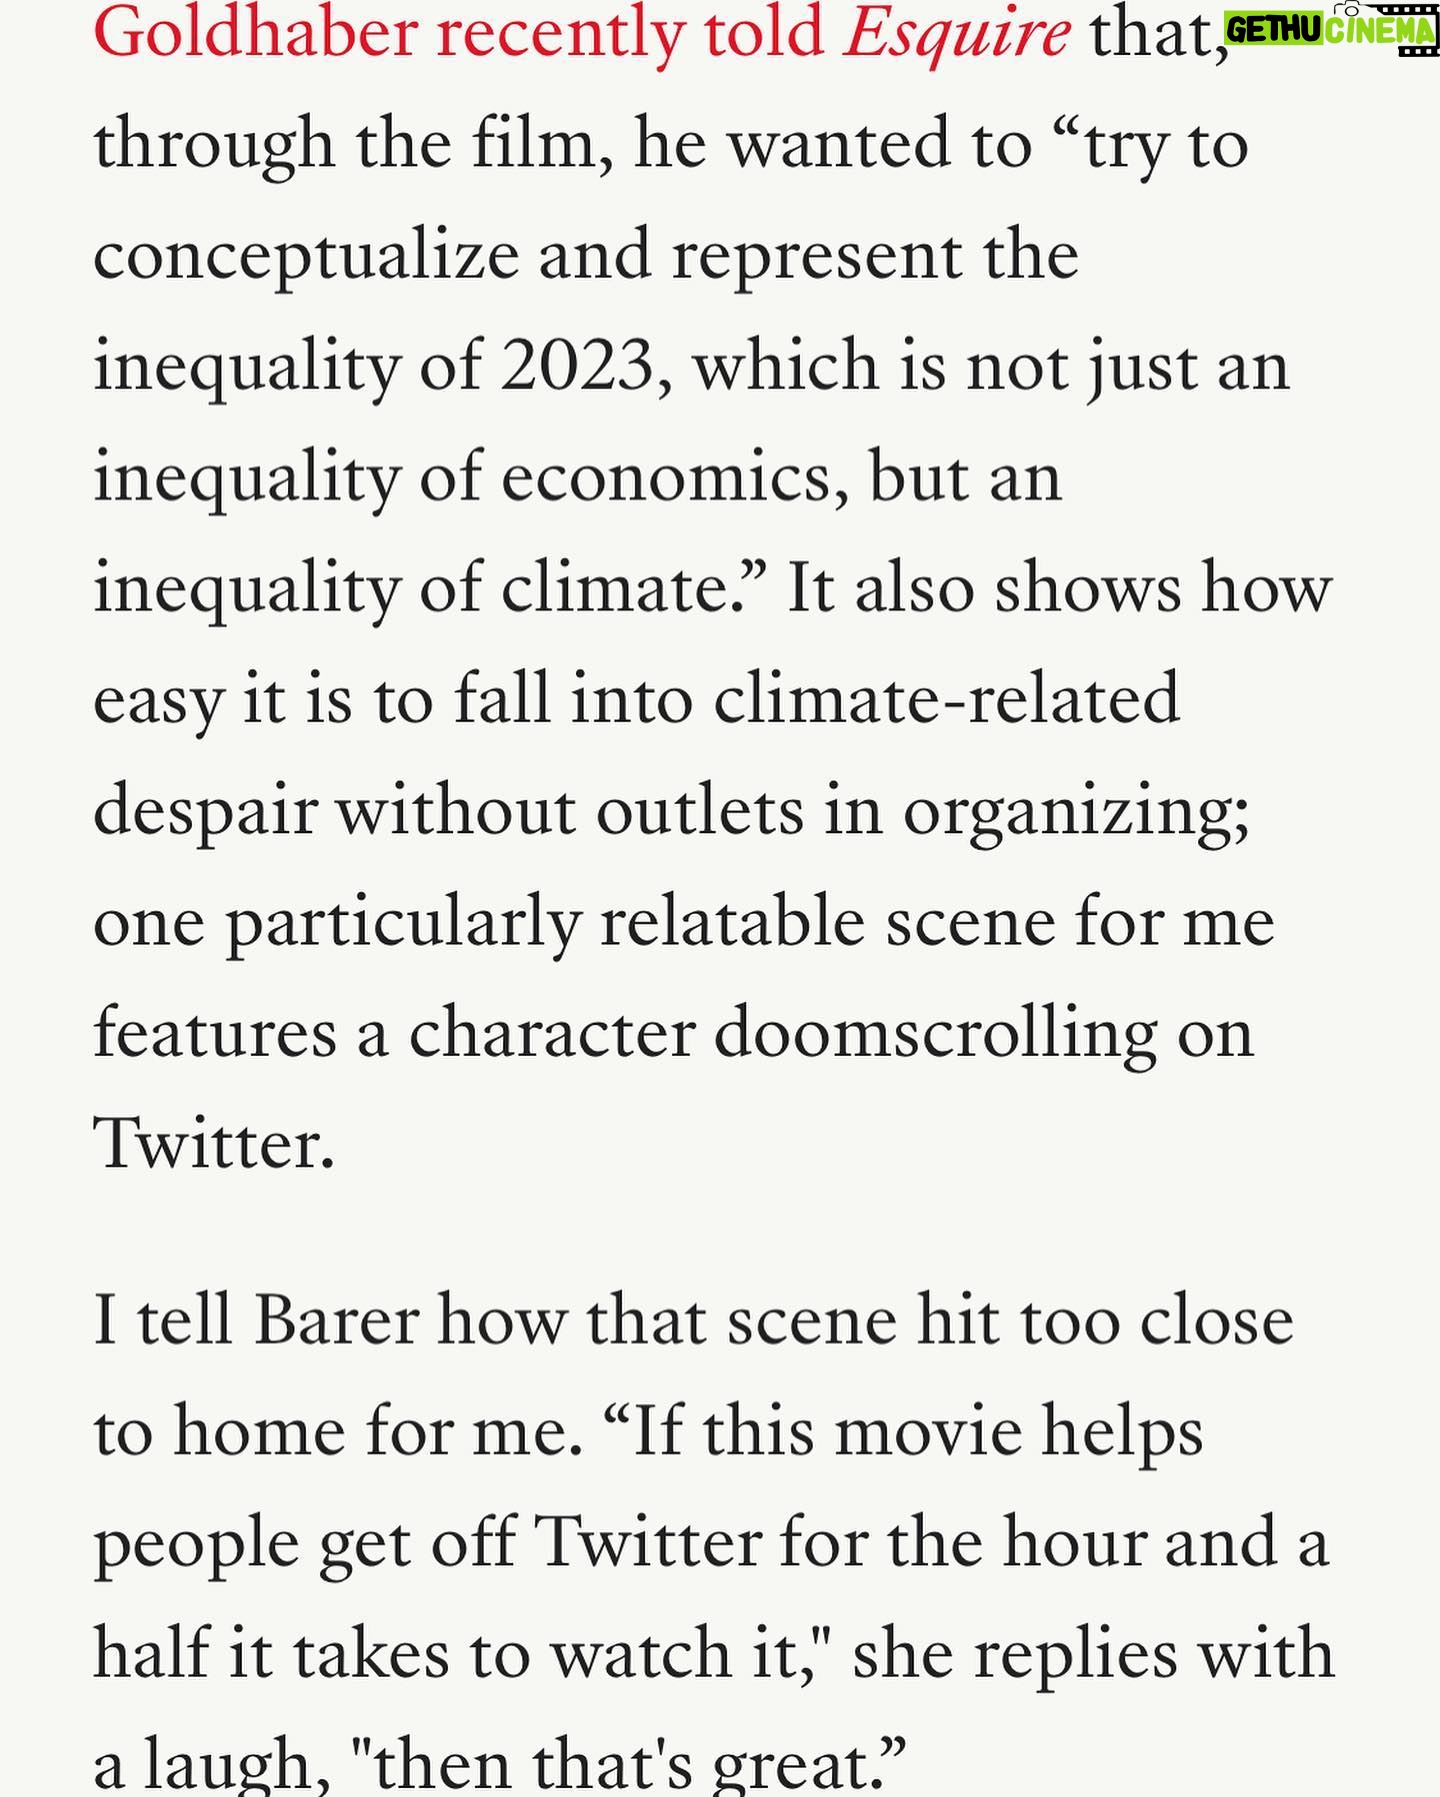Click the word Goldhaber in the red link

[x=255, y=32]
